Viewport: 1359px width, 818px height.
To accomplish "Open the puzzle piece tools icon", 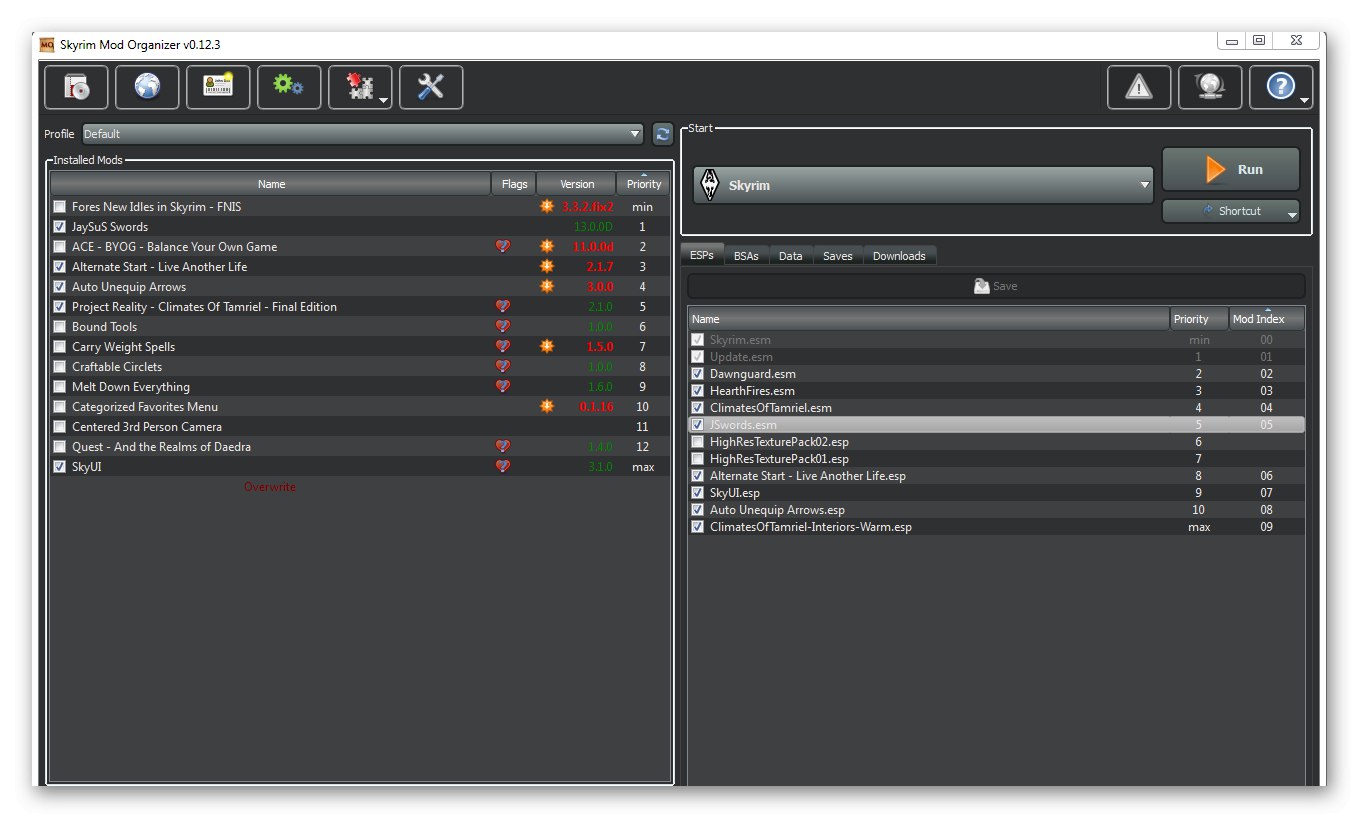I will pos(360,87).
